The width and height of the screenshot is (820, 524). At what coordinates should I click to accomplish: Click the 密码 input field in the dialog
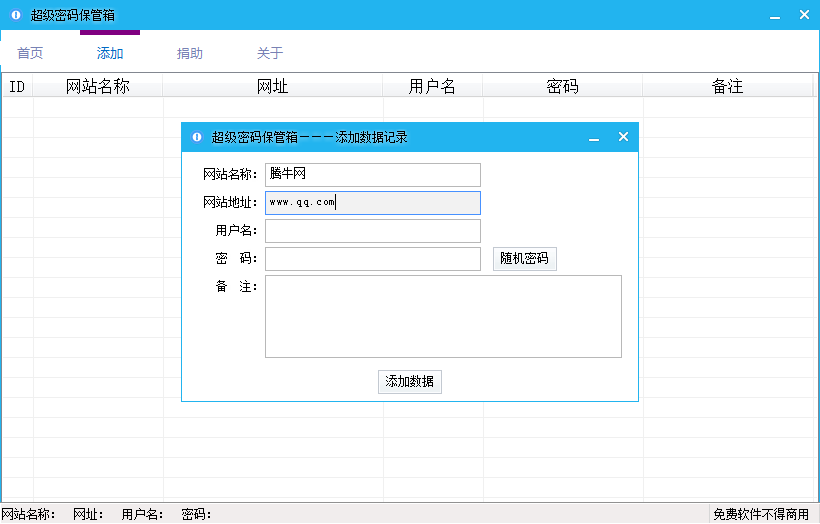coord(372,259)
